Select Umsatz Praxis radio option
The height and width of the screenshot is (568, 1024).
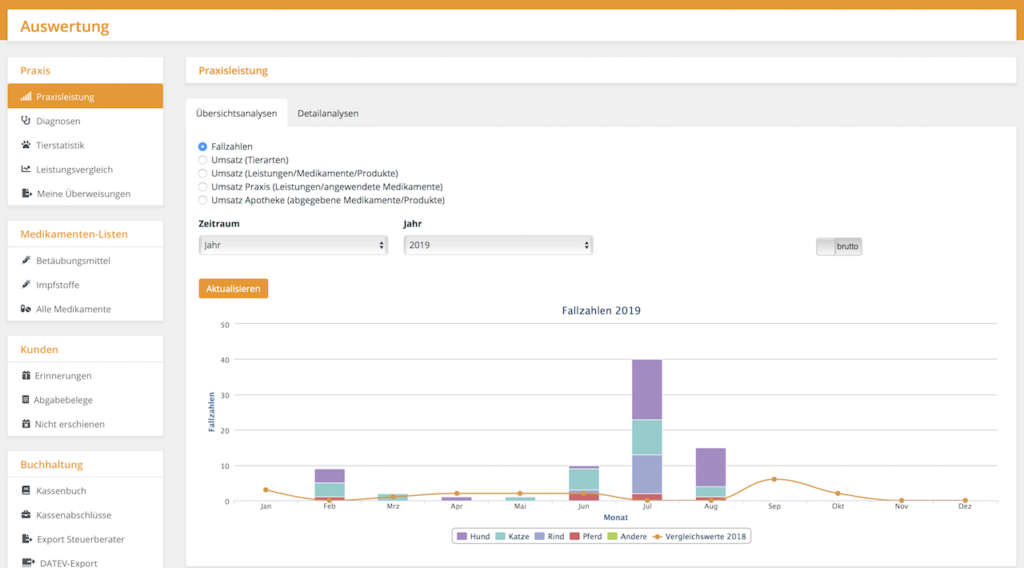click(203, 187)
